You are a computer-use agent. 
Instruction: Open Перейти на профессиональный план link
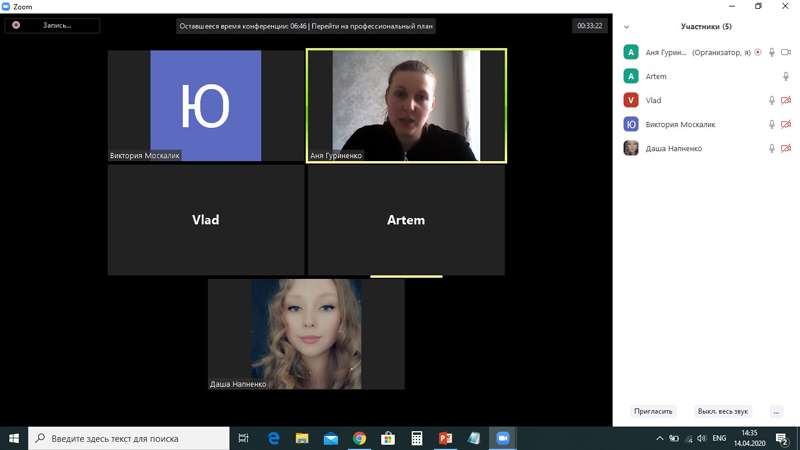(372, 26)
